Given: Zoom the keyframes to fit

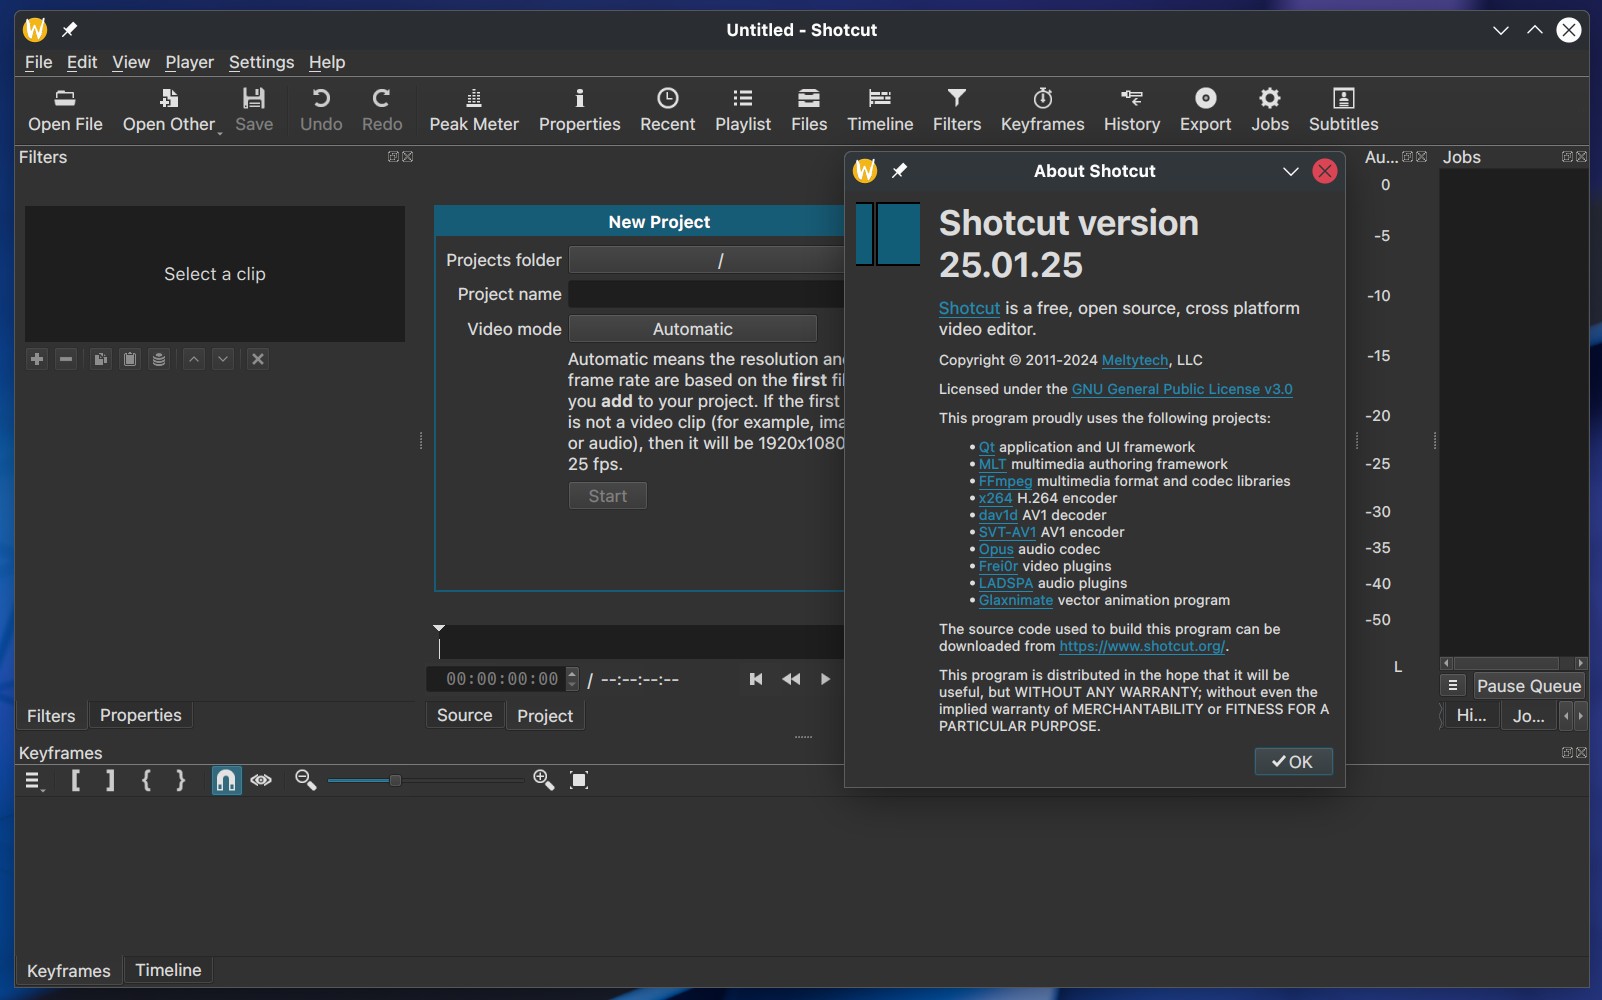Looking at the screenshot, I should tap(579, 781).
